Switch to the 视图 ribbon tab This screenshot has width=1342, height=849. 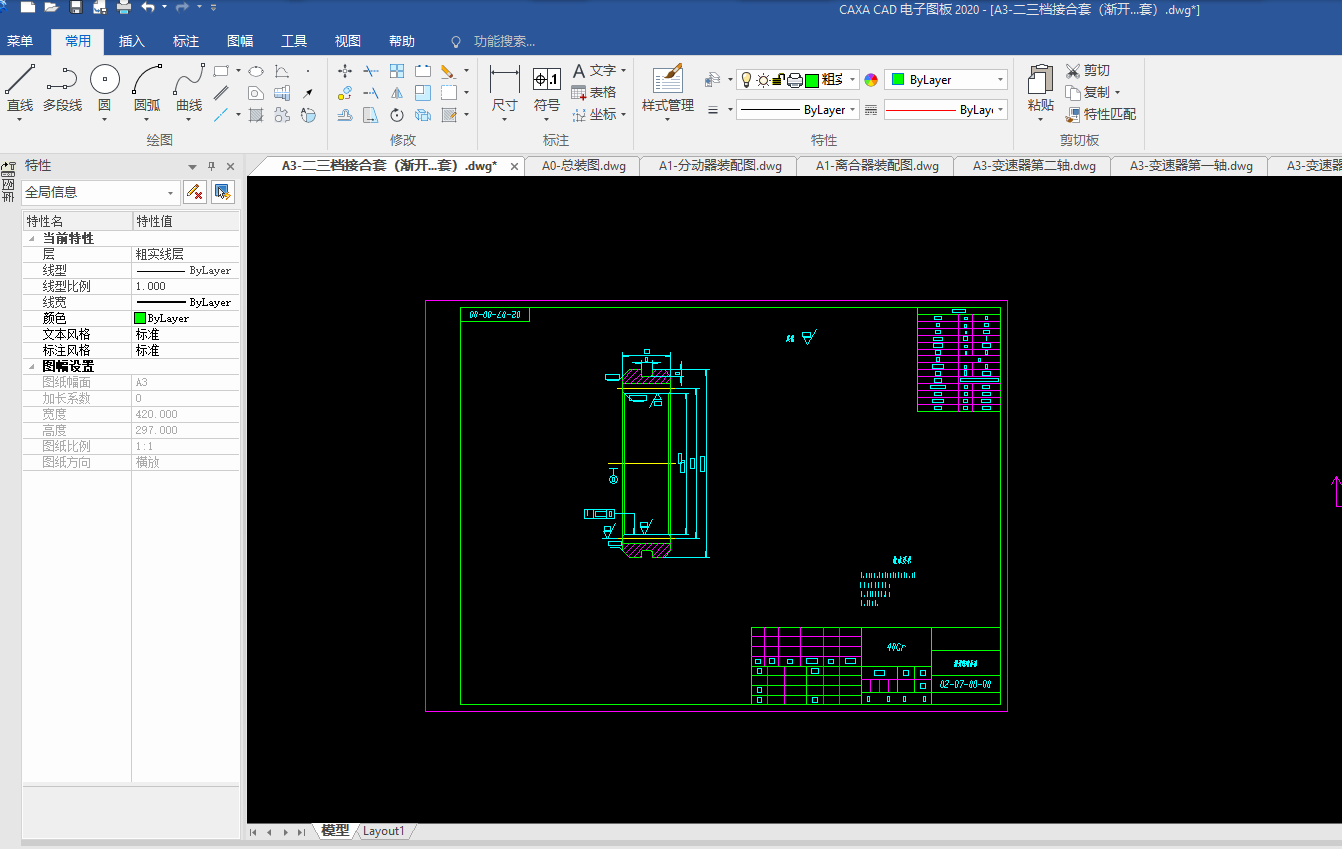click(348, 41)
